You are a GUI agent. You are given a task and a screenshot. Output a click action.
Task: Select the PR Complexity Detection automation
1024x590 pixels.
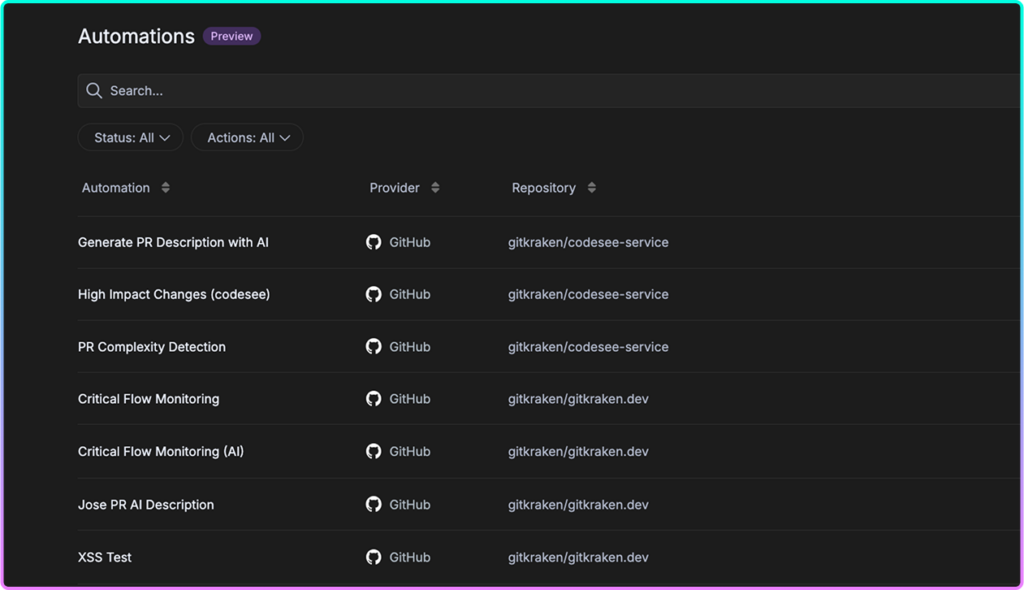[152, 346]
